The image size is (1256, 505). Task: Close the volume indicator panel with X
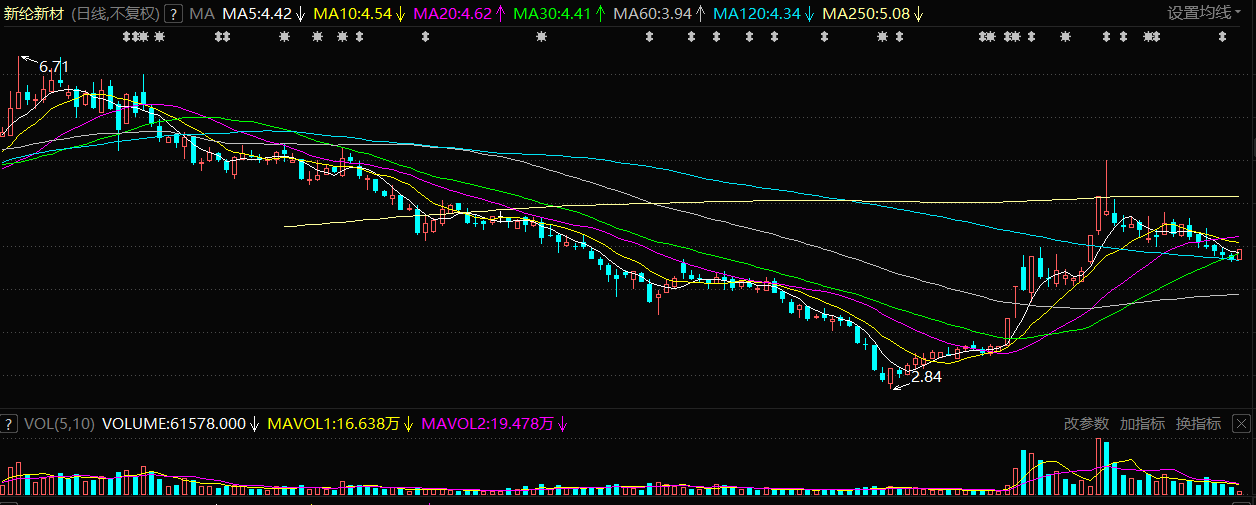(1242, 424)
